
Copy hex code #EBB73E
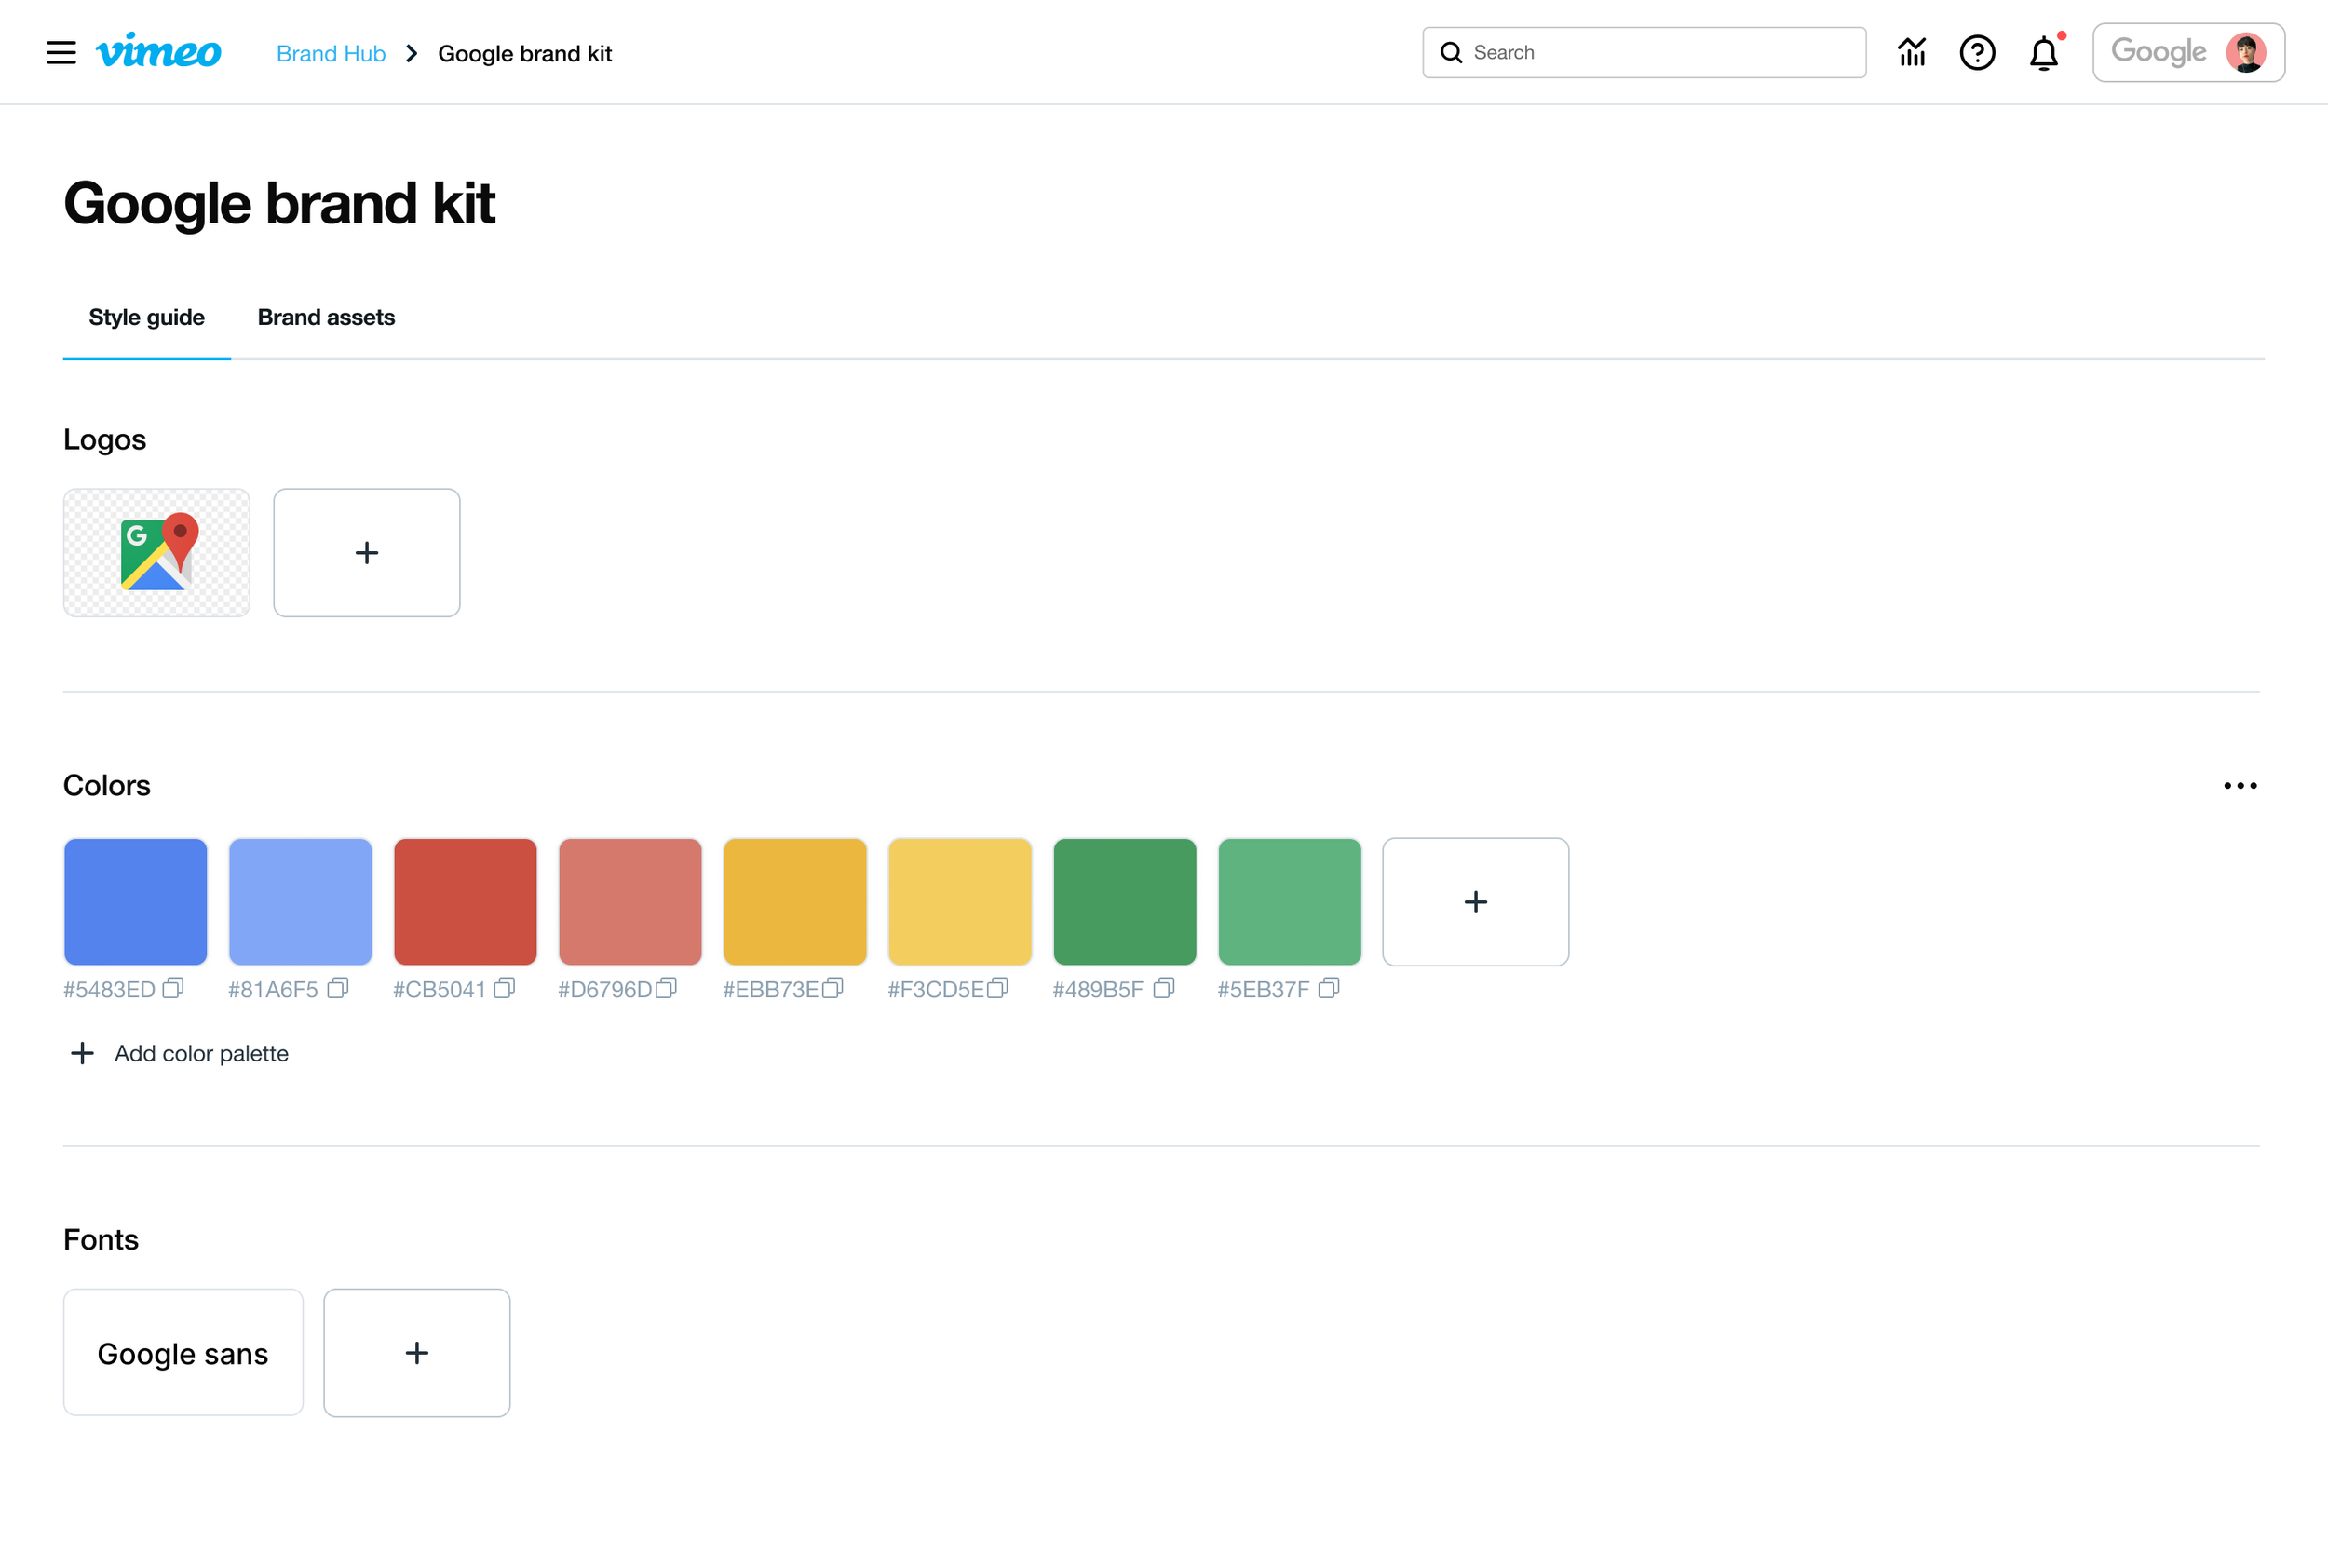pos(832,988)
